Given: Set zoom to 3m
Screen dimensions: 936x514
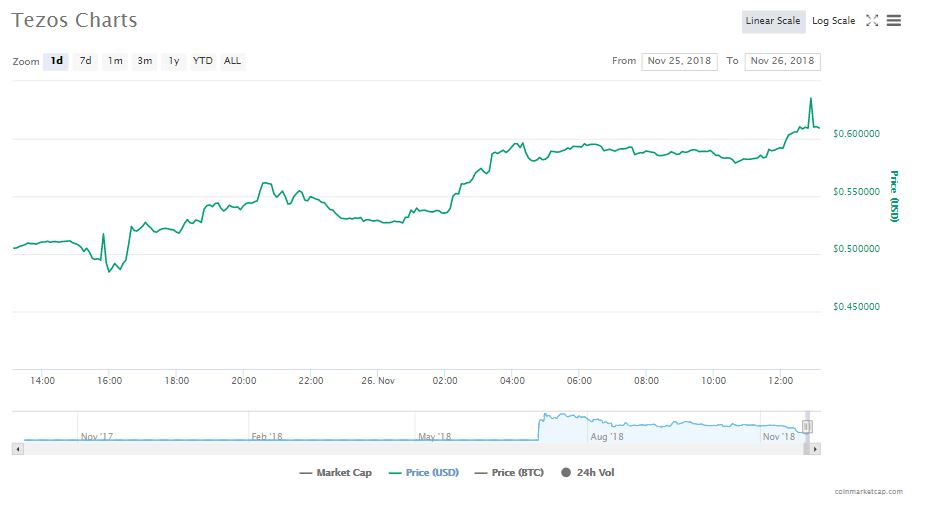Looking at the screenshot, I should click(x=144, y=61).
